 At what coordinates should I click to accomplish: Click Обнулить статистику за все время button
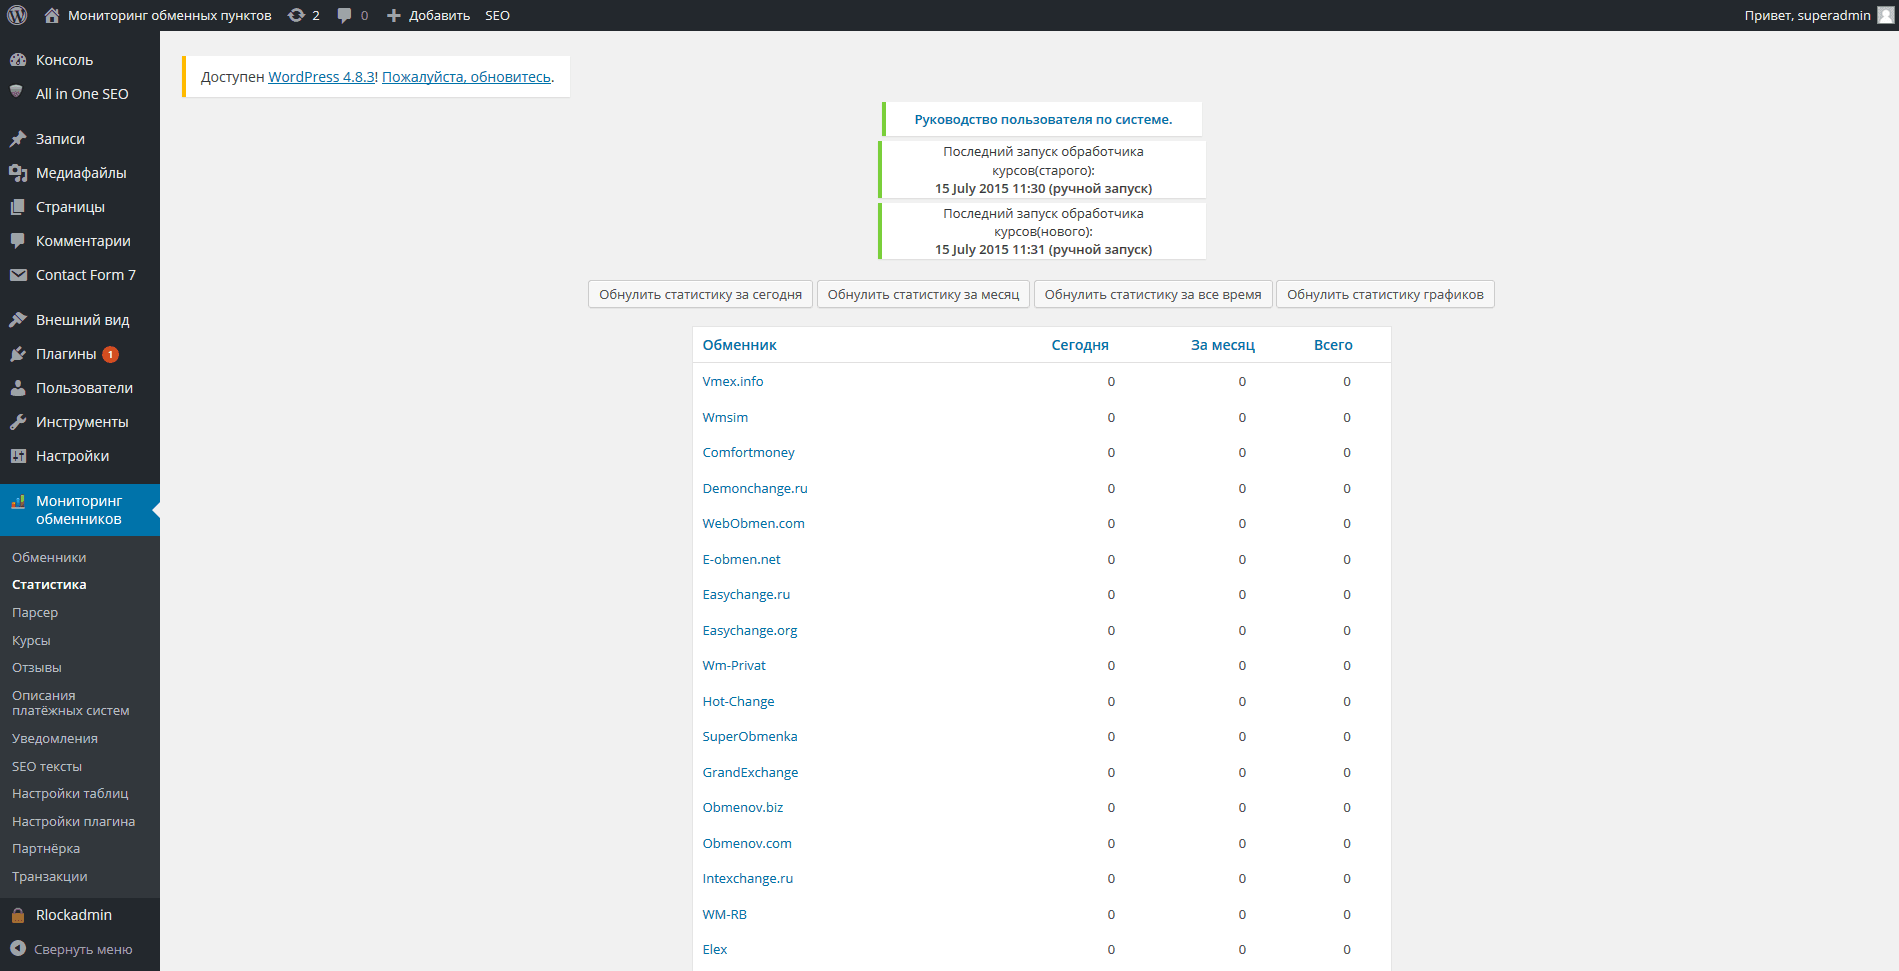click(x=1153, y=295)
